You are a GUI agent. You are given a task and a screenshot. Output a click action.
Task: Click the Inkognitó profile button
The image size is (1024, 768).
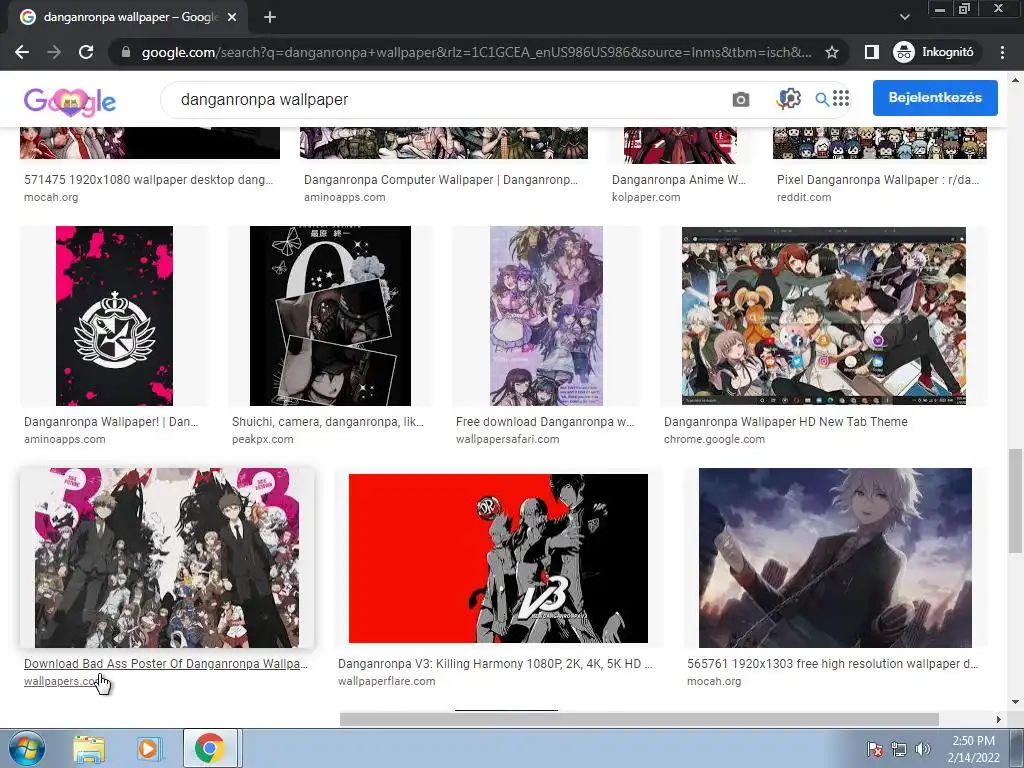[x=934, y=52]
